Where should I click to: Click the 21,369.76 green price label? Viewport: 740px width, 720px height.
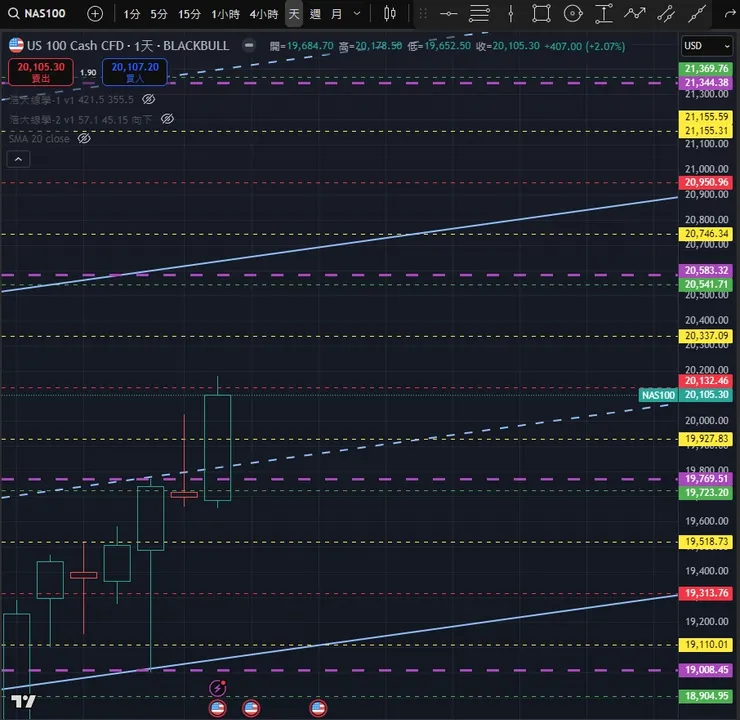(706, 69)
